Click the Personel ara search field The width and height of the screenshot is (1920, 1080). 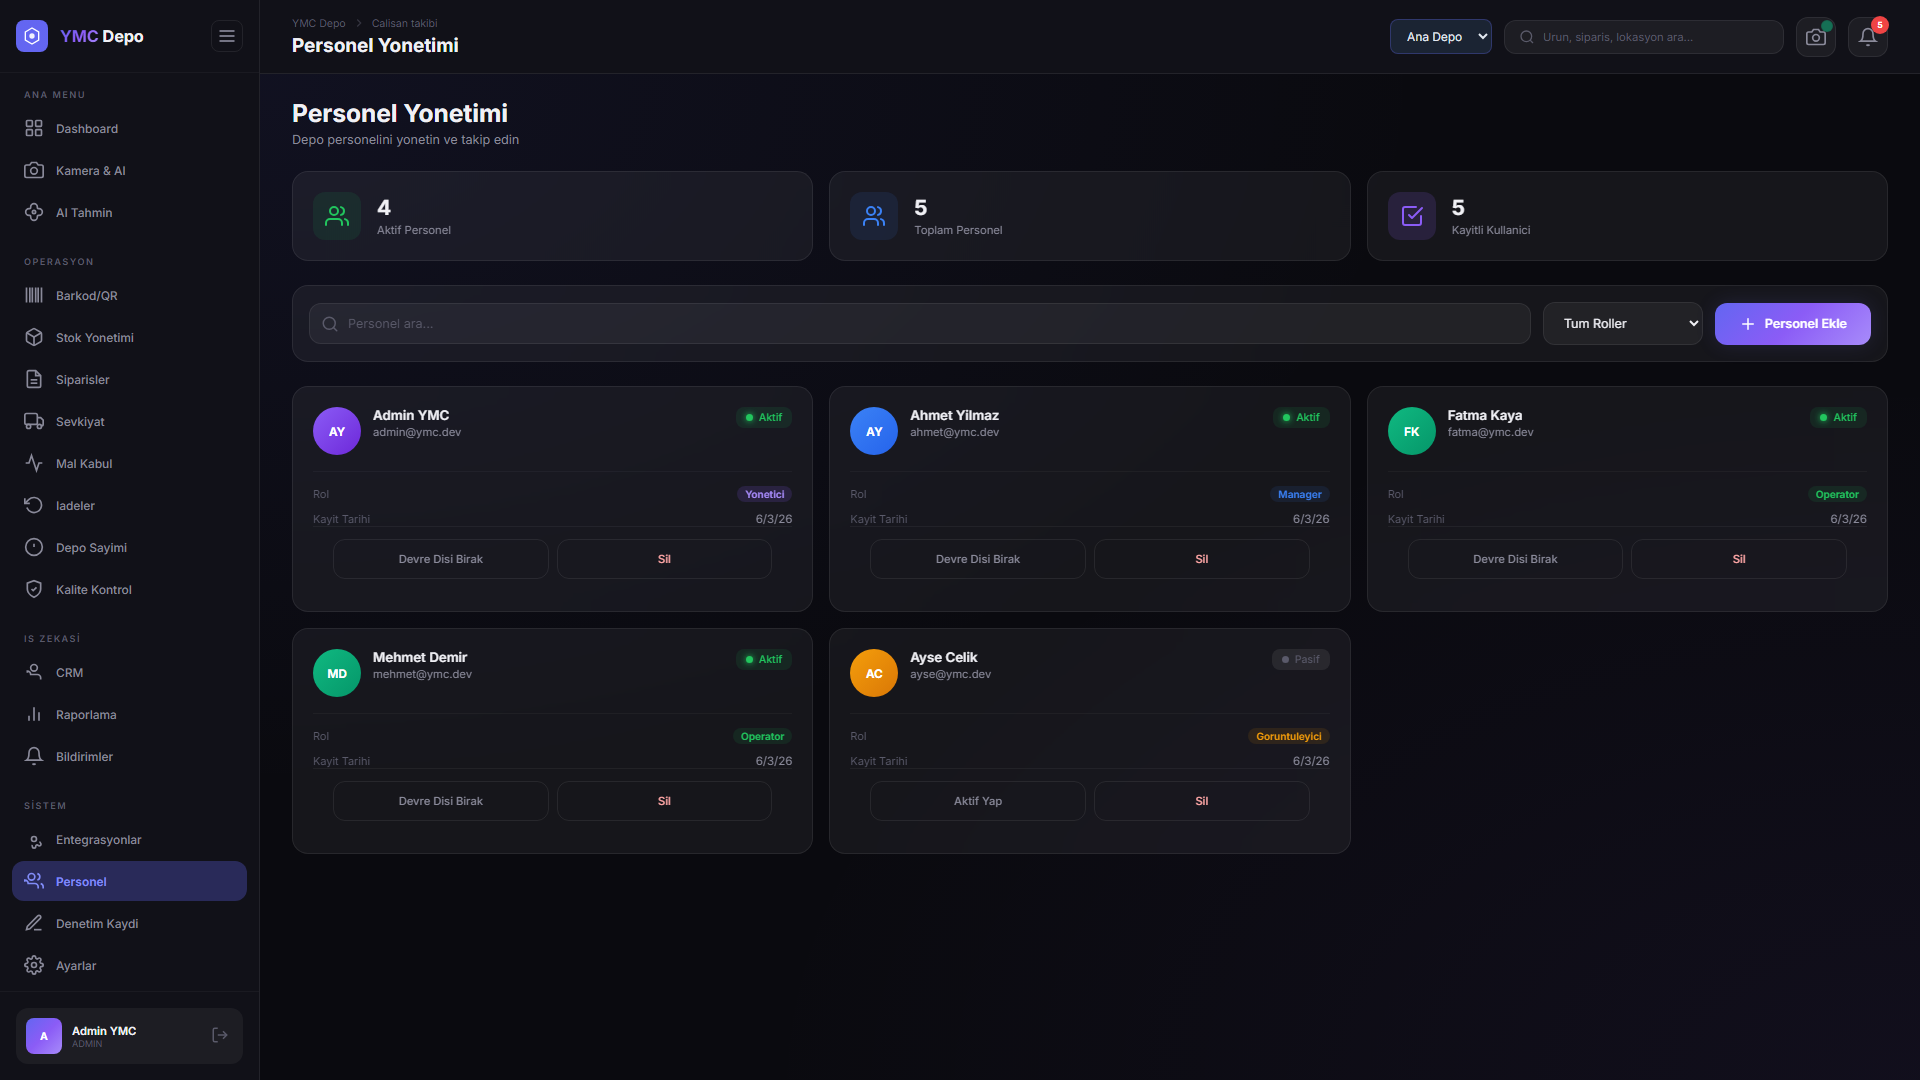(919, 324)
